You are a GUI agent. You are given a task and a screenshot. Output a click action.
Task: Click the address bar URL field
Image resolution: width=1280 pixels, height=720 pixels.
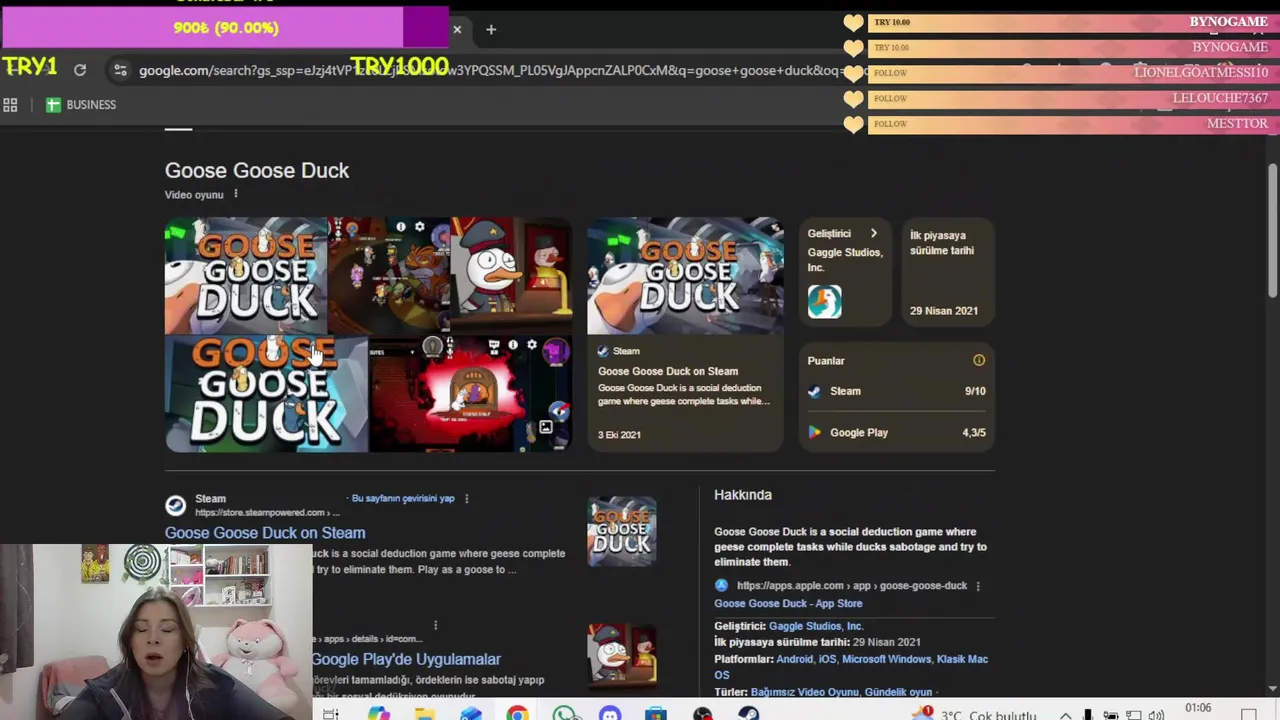coord(490,70)
